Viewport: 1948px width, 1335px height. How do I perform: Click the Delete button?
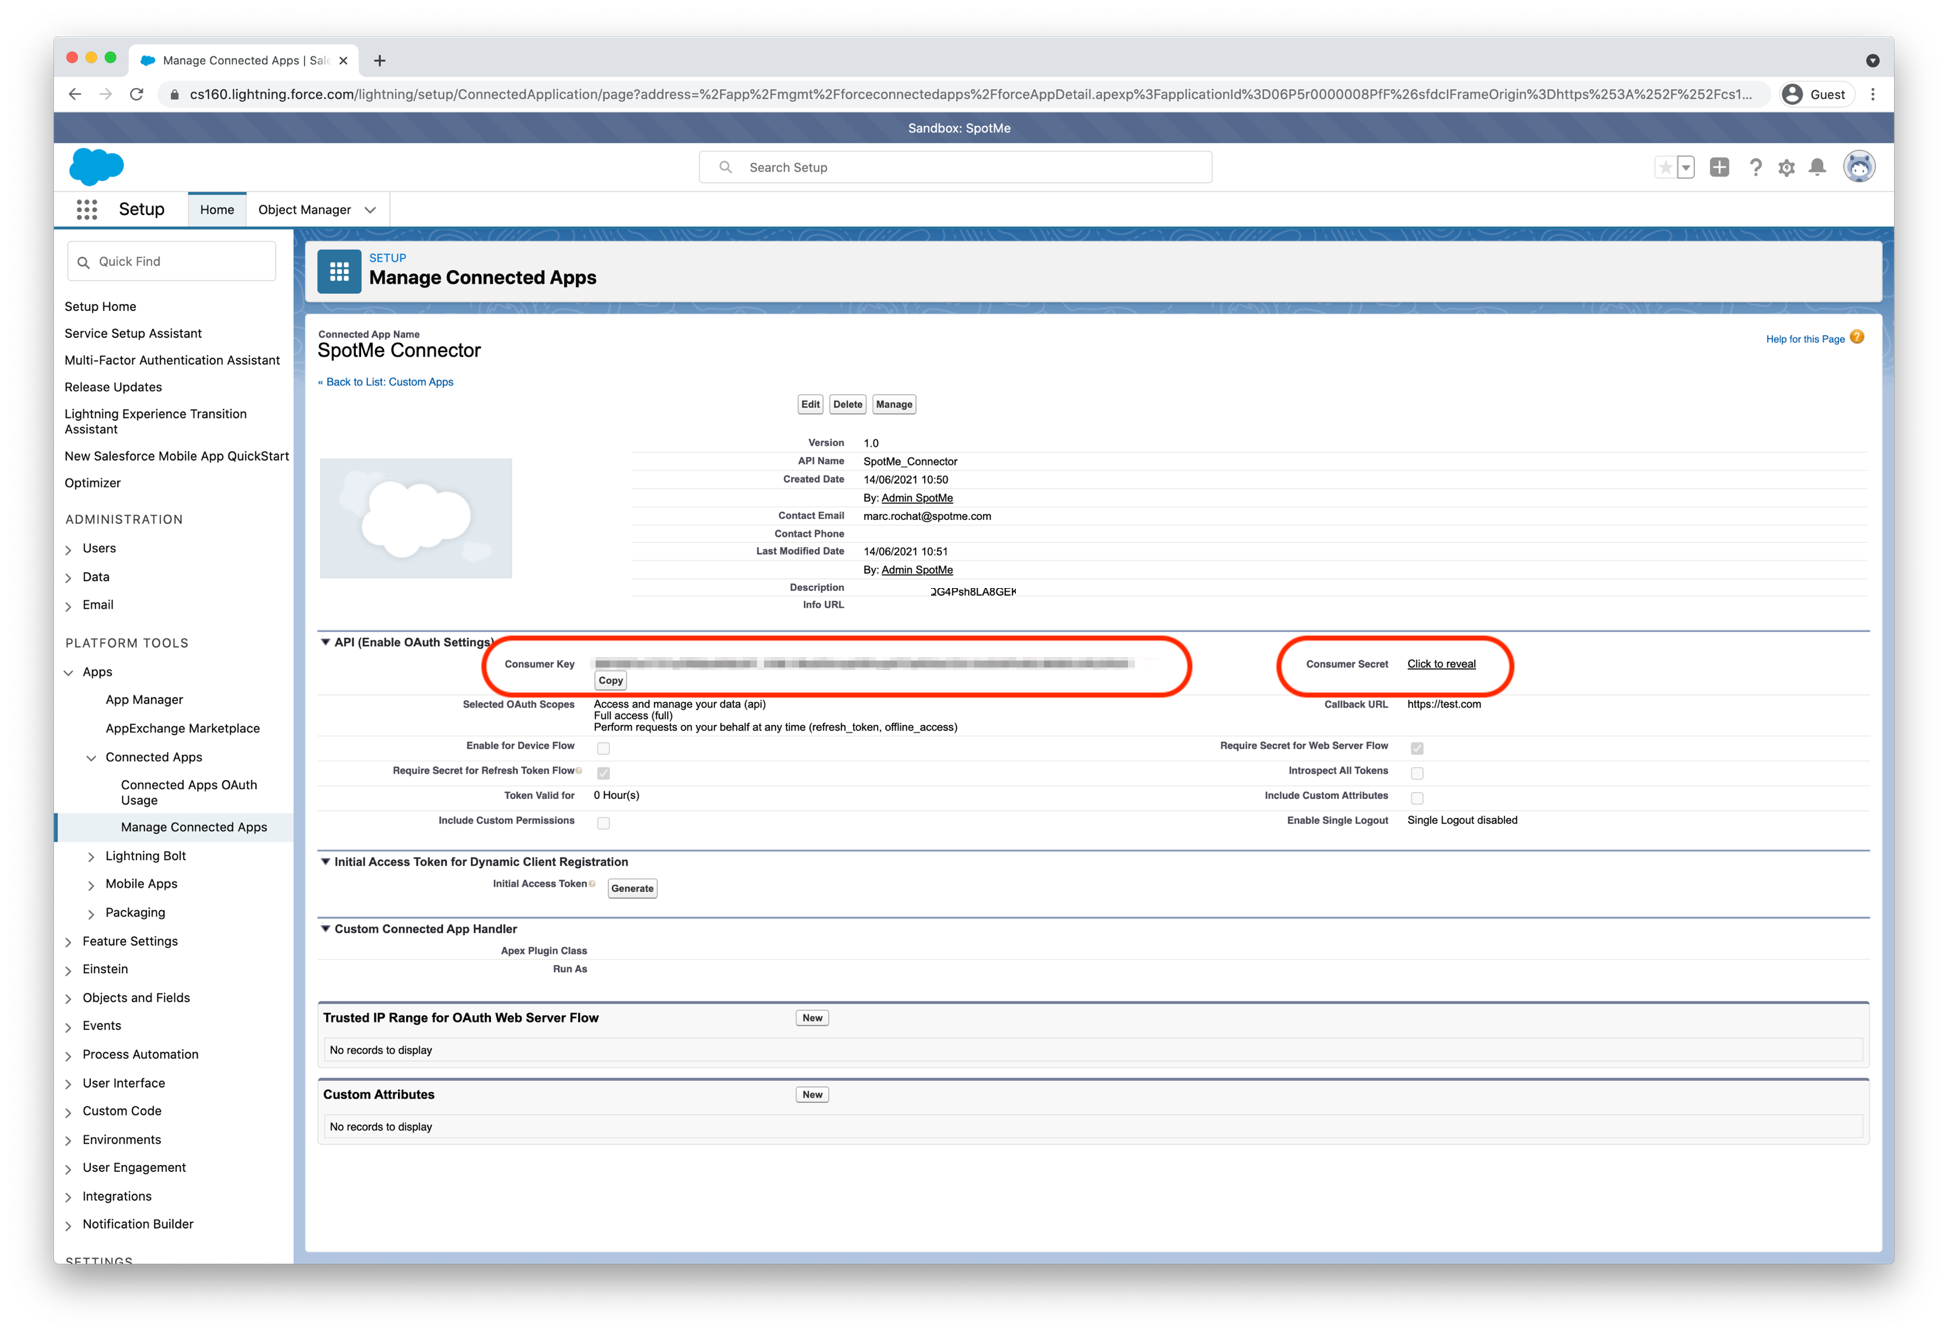point(847,404)
